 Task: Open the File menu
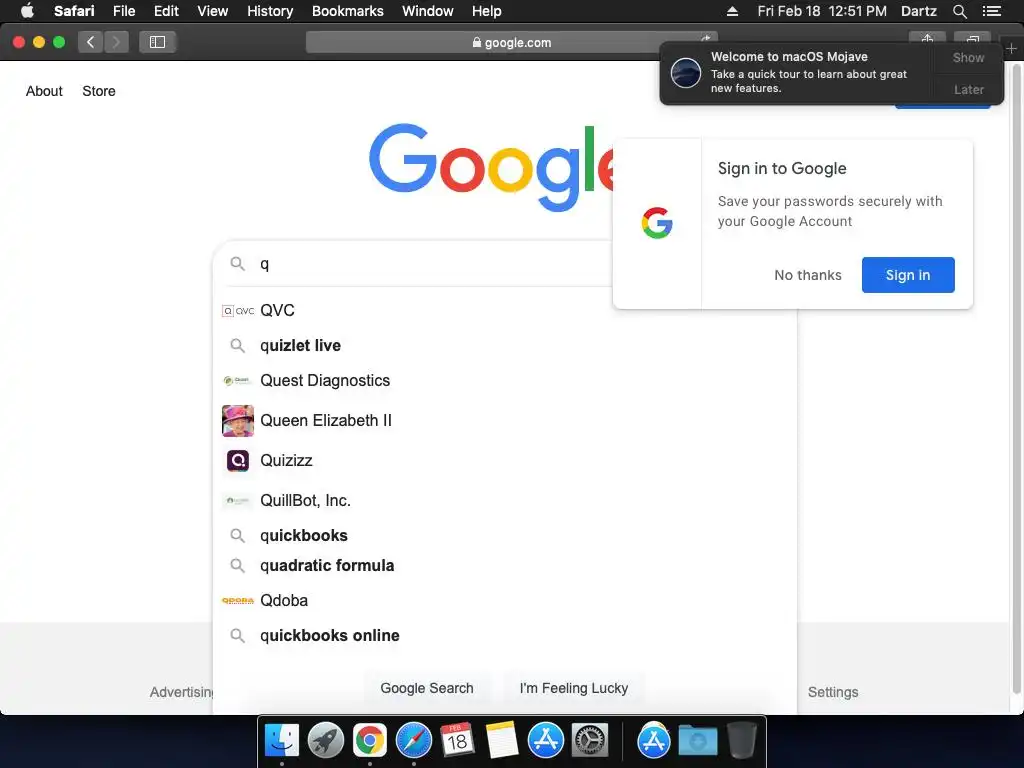coord(123,11)
